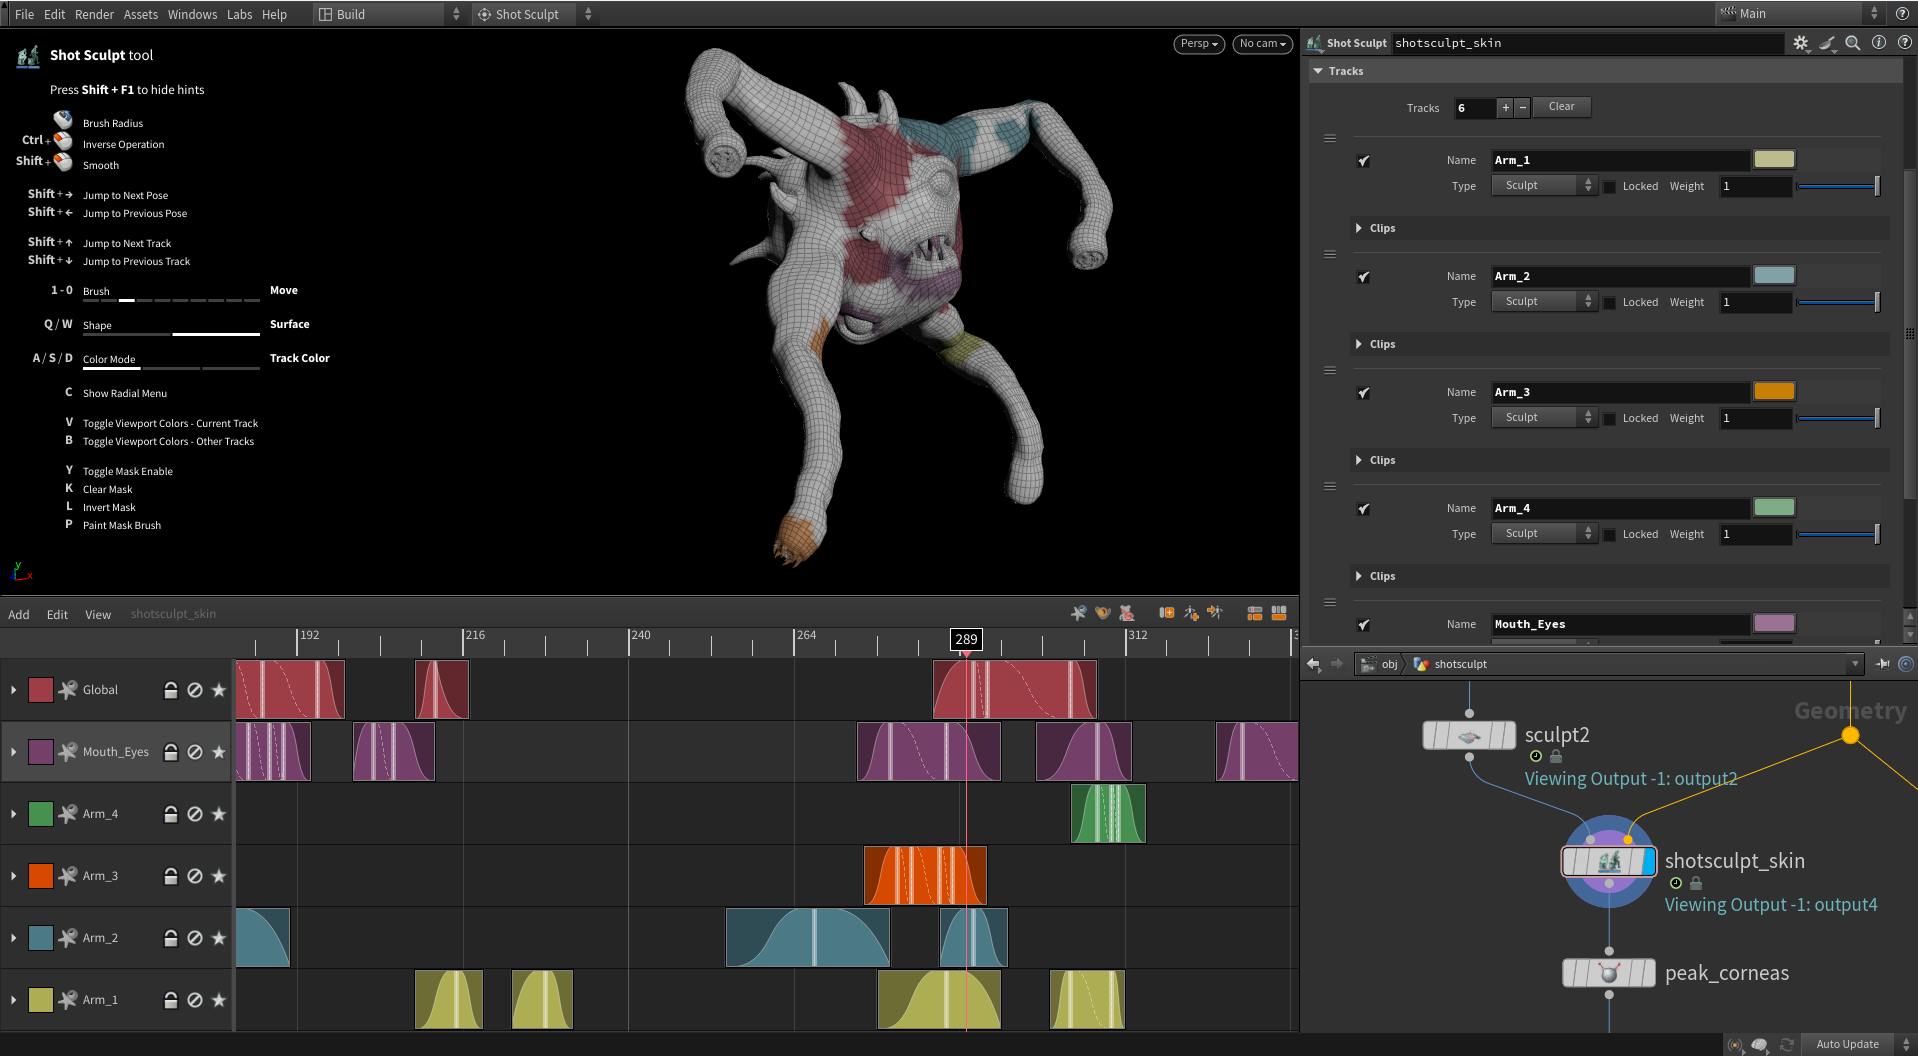Open the Labs menu
This screenshot has width=1918, height=1056.
pyautogui.click(x=239, y=14)
